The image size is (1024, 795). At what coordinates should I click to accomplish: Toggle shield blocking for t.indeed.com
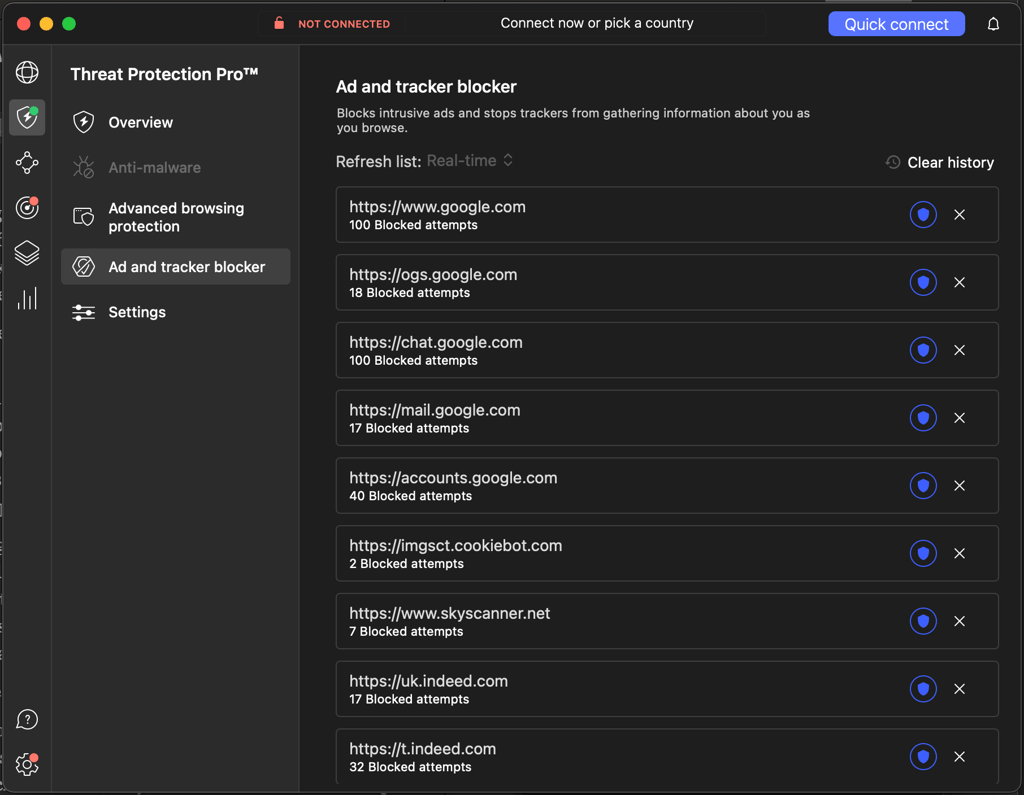(x=923, y=756)
